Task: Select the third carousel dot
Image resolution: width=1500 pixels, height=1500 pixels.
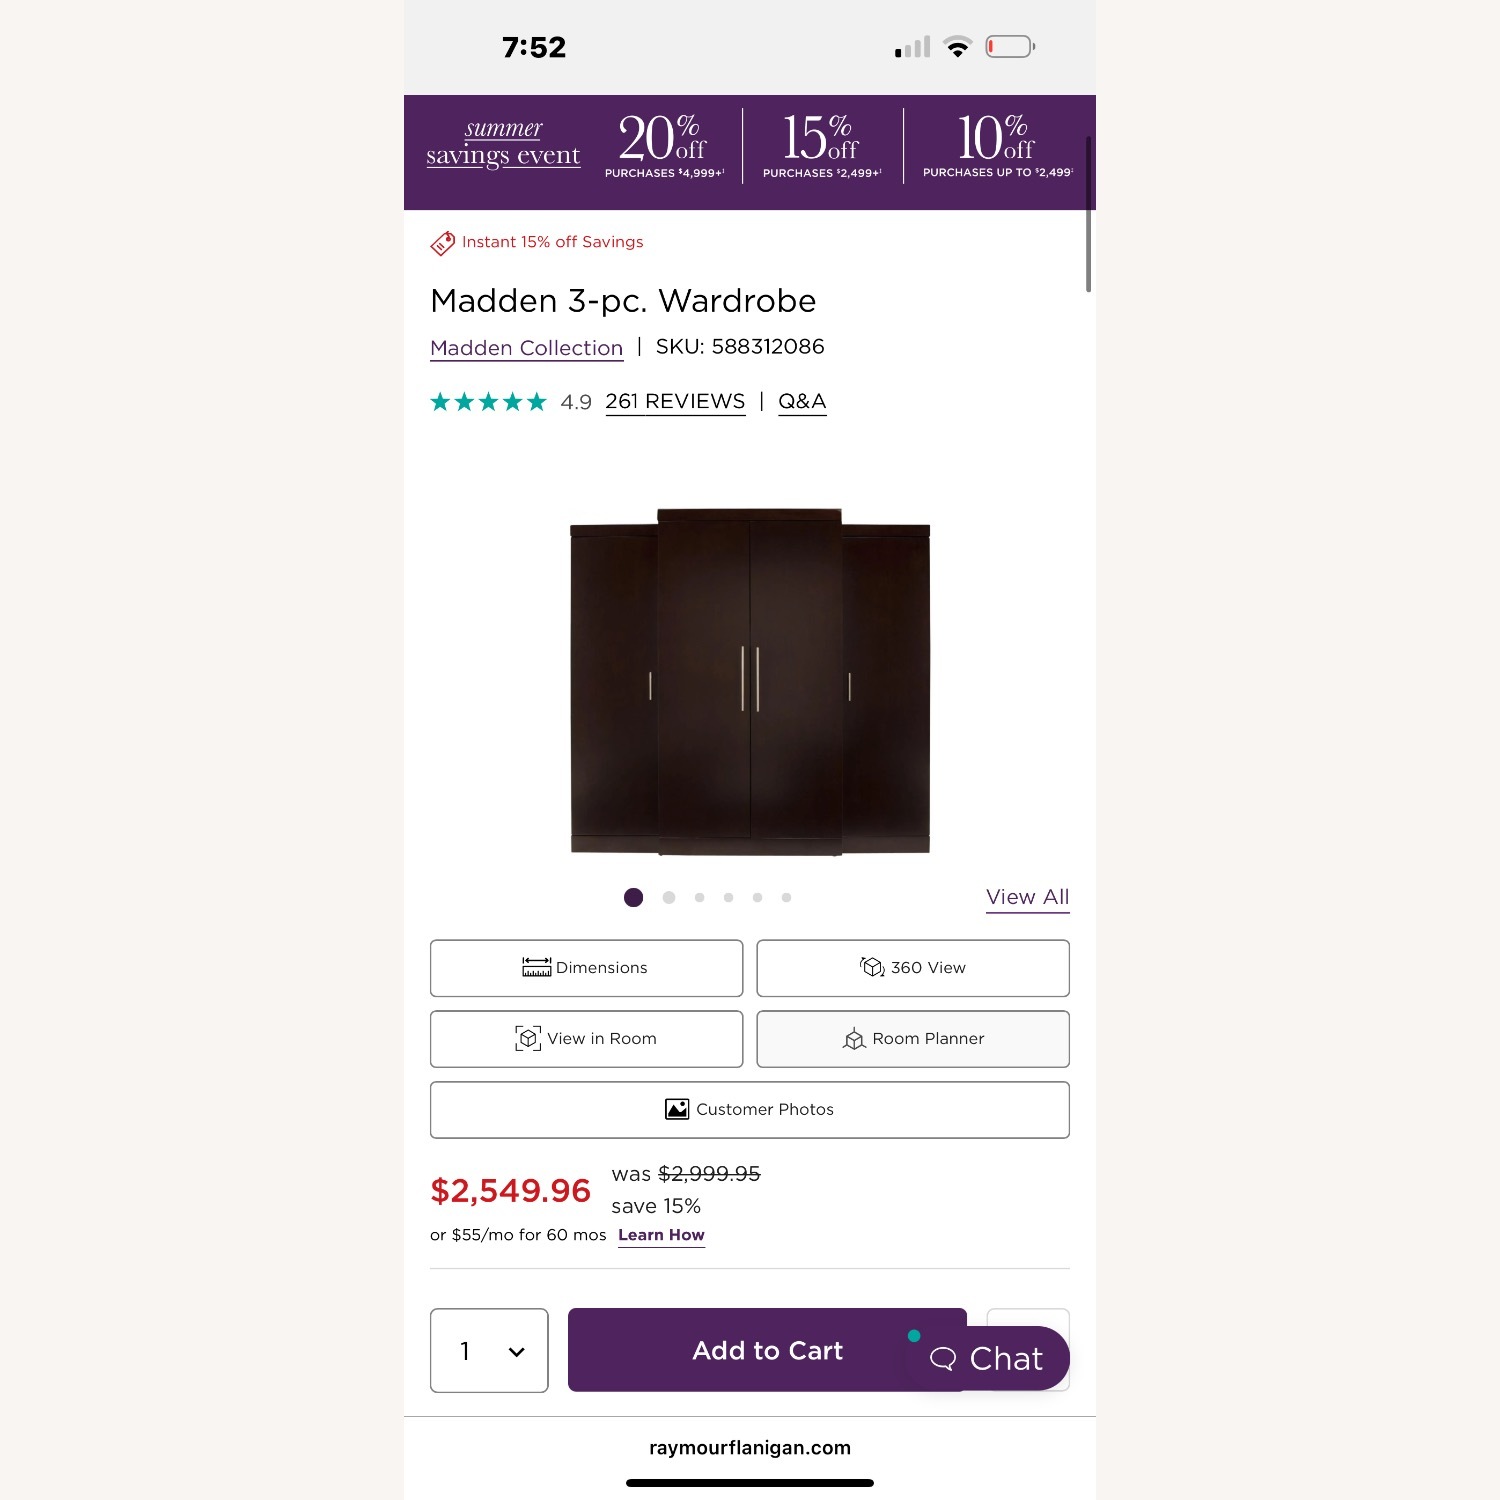Action: [x=699, y=897]
